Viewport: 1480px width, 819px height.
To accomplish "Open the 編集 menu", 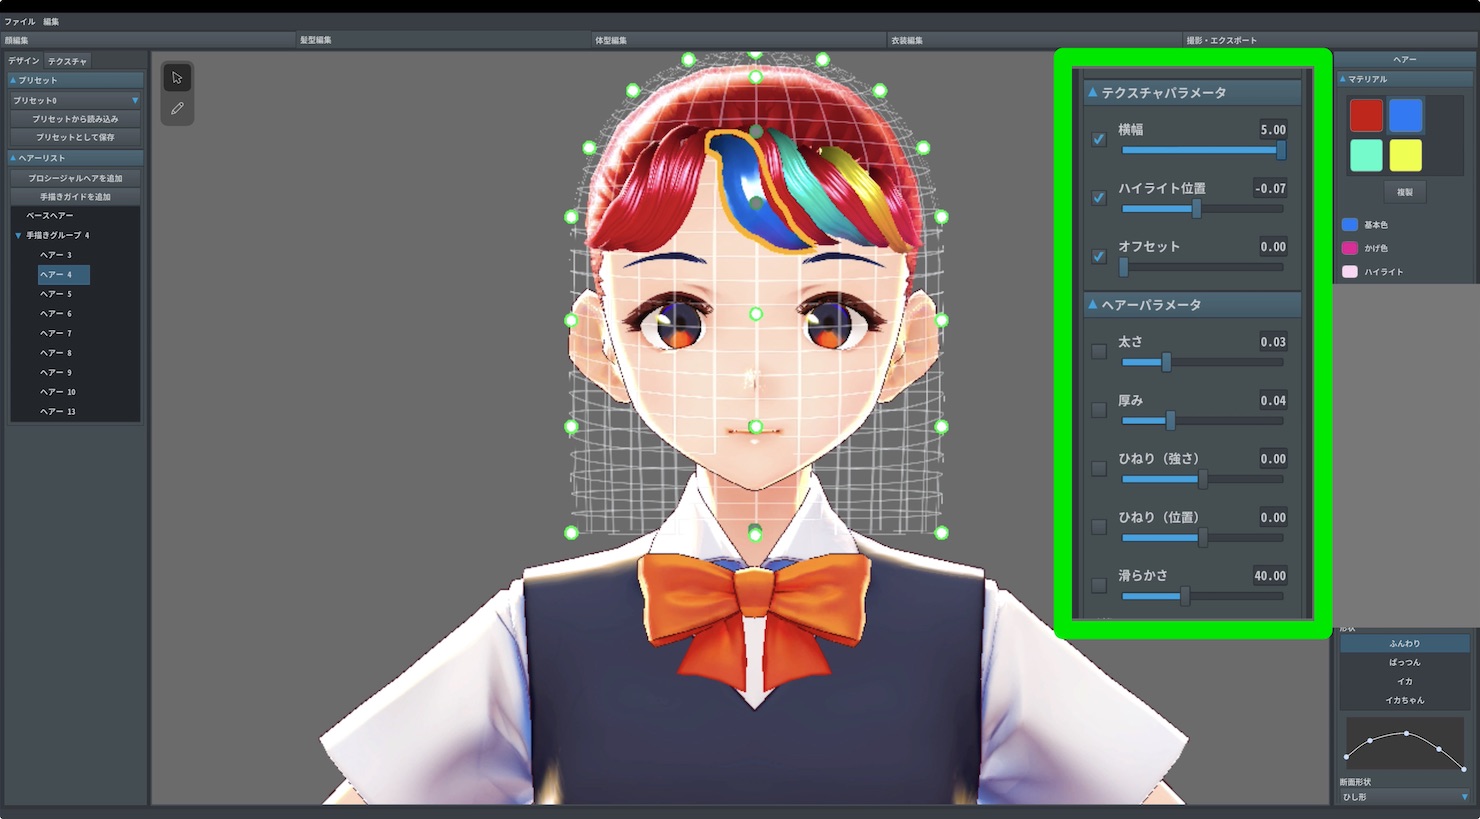I will tap(51, 21).
